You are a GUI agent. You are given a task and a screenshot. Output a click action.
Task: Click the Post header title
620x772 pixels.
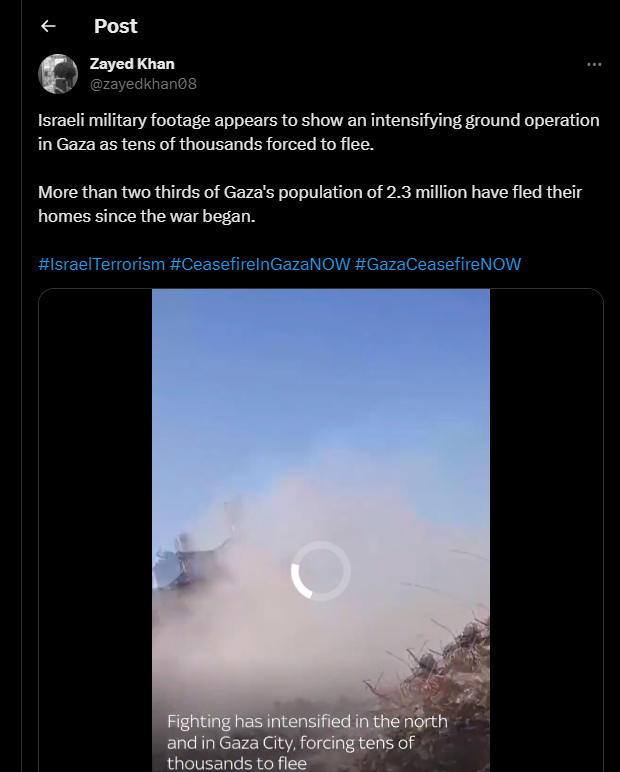click(x=116, y=26)
